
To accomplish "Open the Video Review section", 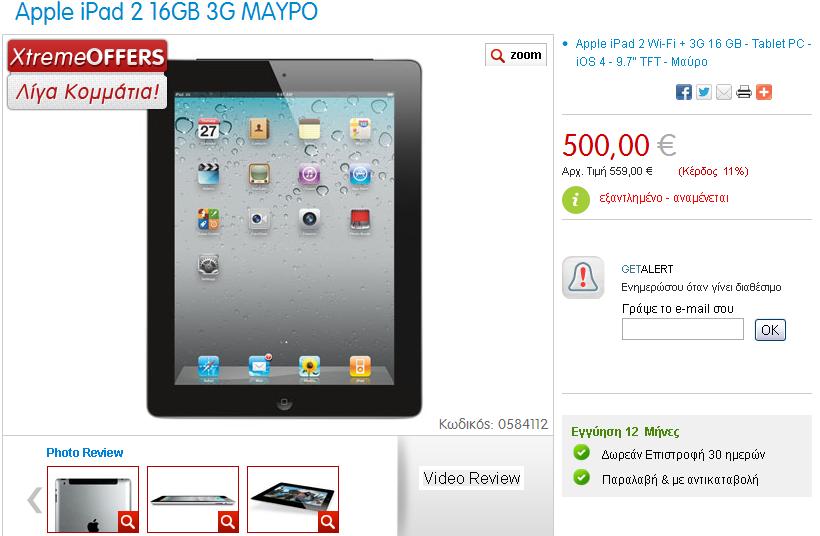I will (x=471, y=478).
